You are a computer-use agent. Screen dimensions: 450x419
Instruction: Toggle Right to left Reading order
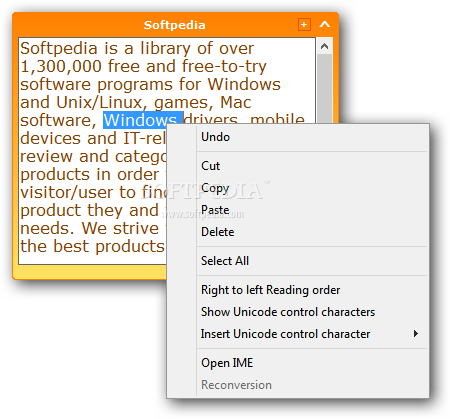[297, 290]
